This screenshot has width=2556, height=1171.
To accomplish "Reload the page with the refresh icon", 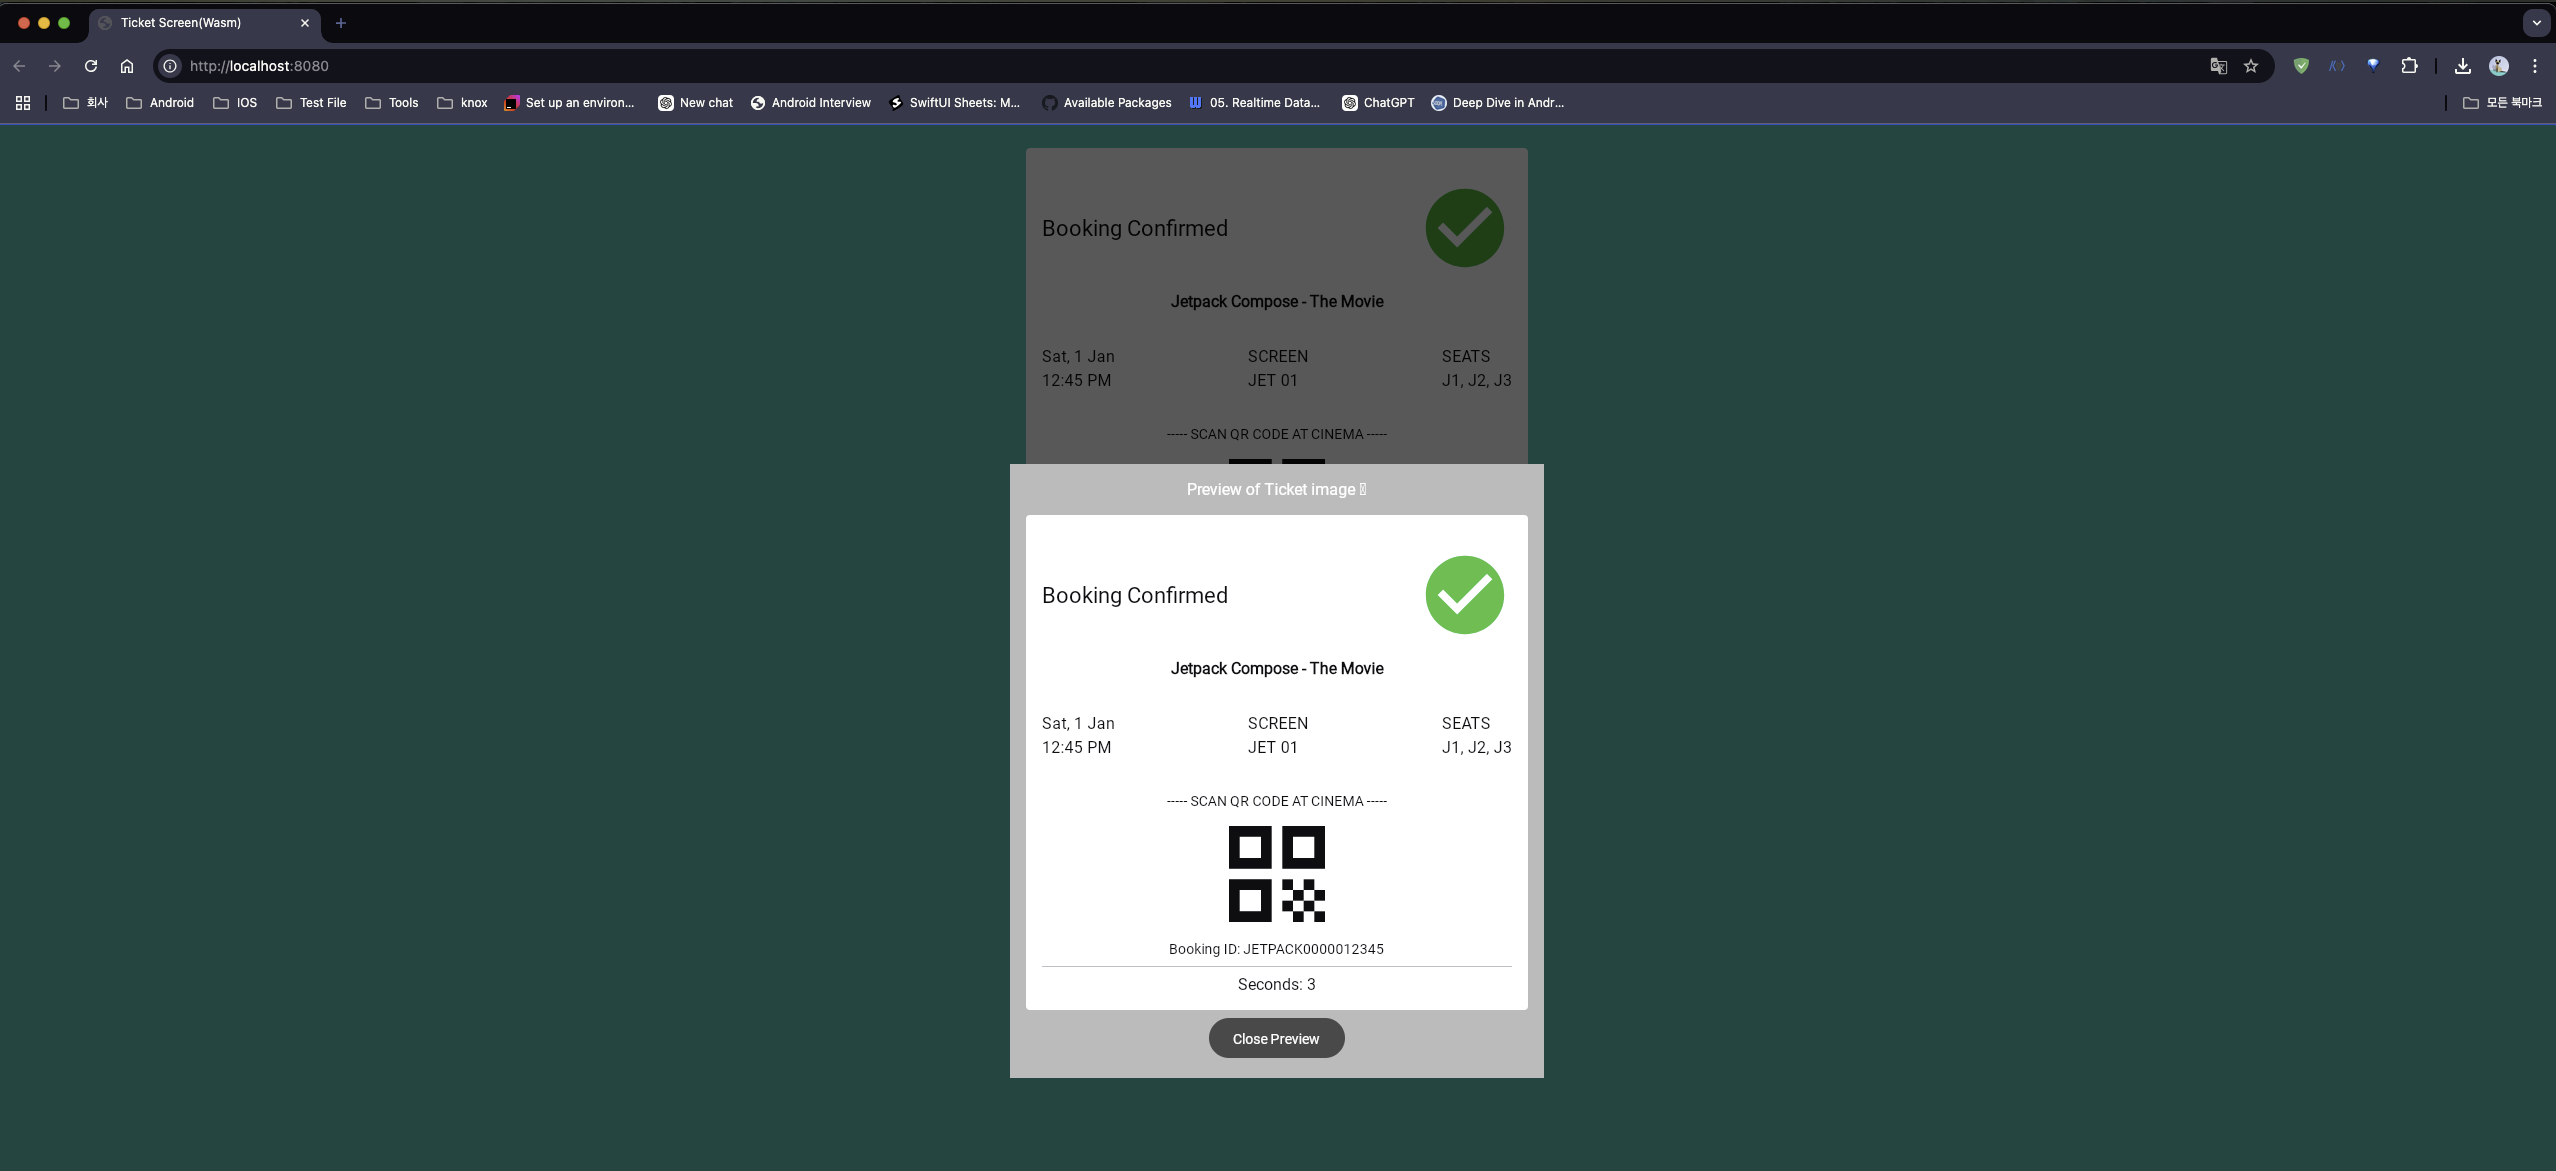I will coord(91,66).
